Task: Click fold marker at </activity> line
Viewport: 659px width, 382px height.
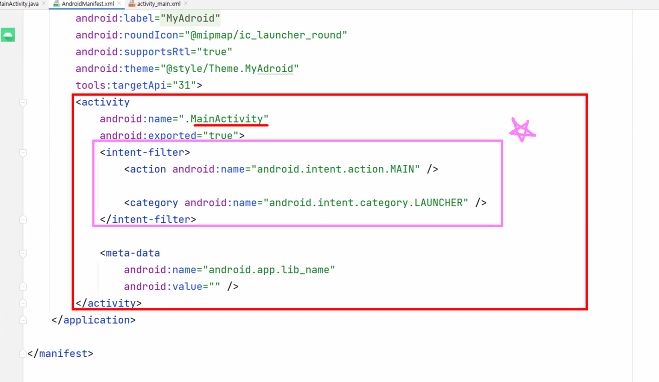Action: (x=23, y=303)
